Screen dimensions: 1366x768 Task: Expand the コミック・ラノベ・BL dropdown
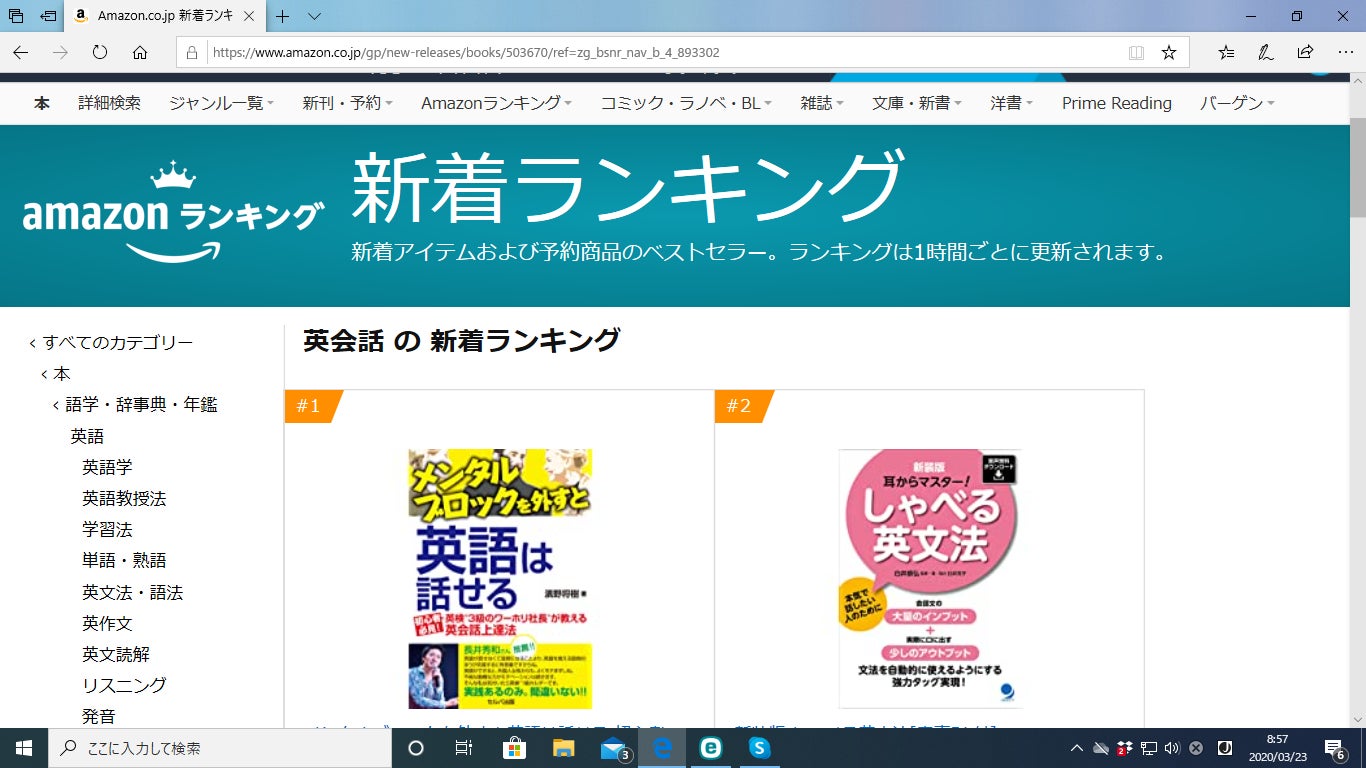pyautogui.click(x=686, y=103)
